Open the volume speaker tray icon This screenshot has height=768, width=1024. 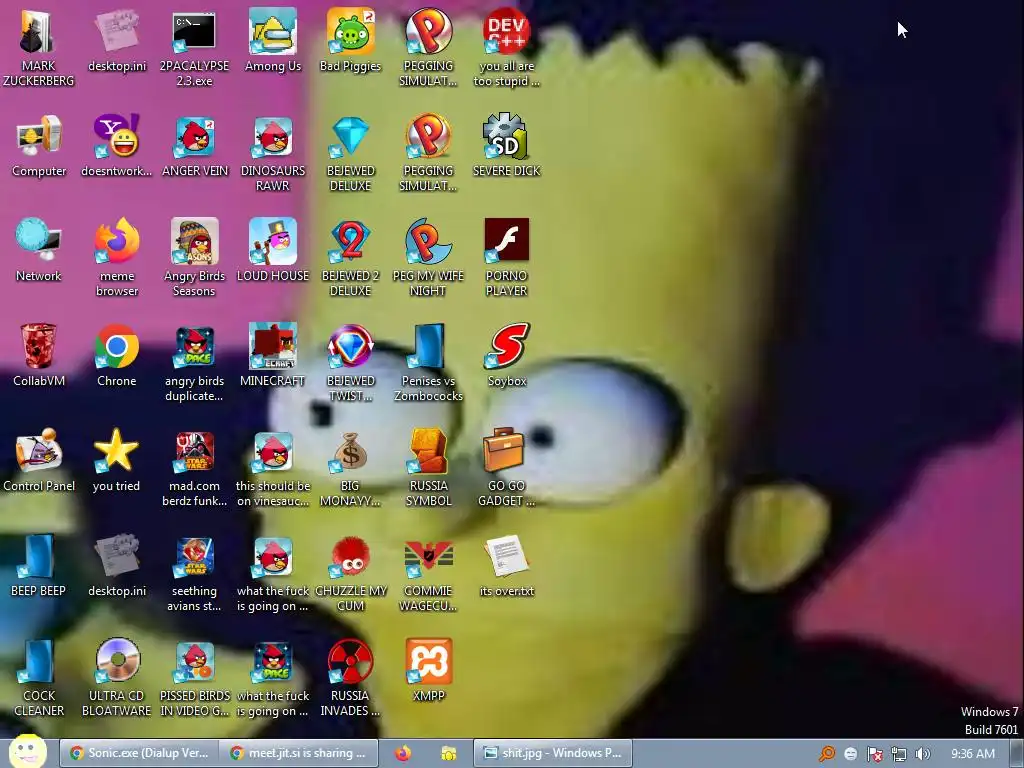click(922, 754)
